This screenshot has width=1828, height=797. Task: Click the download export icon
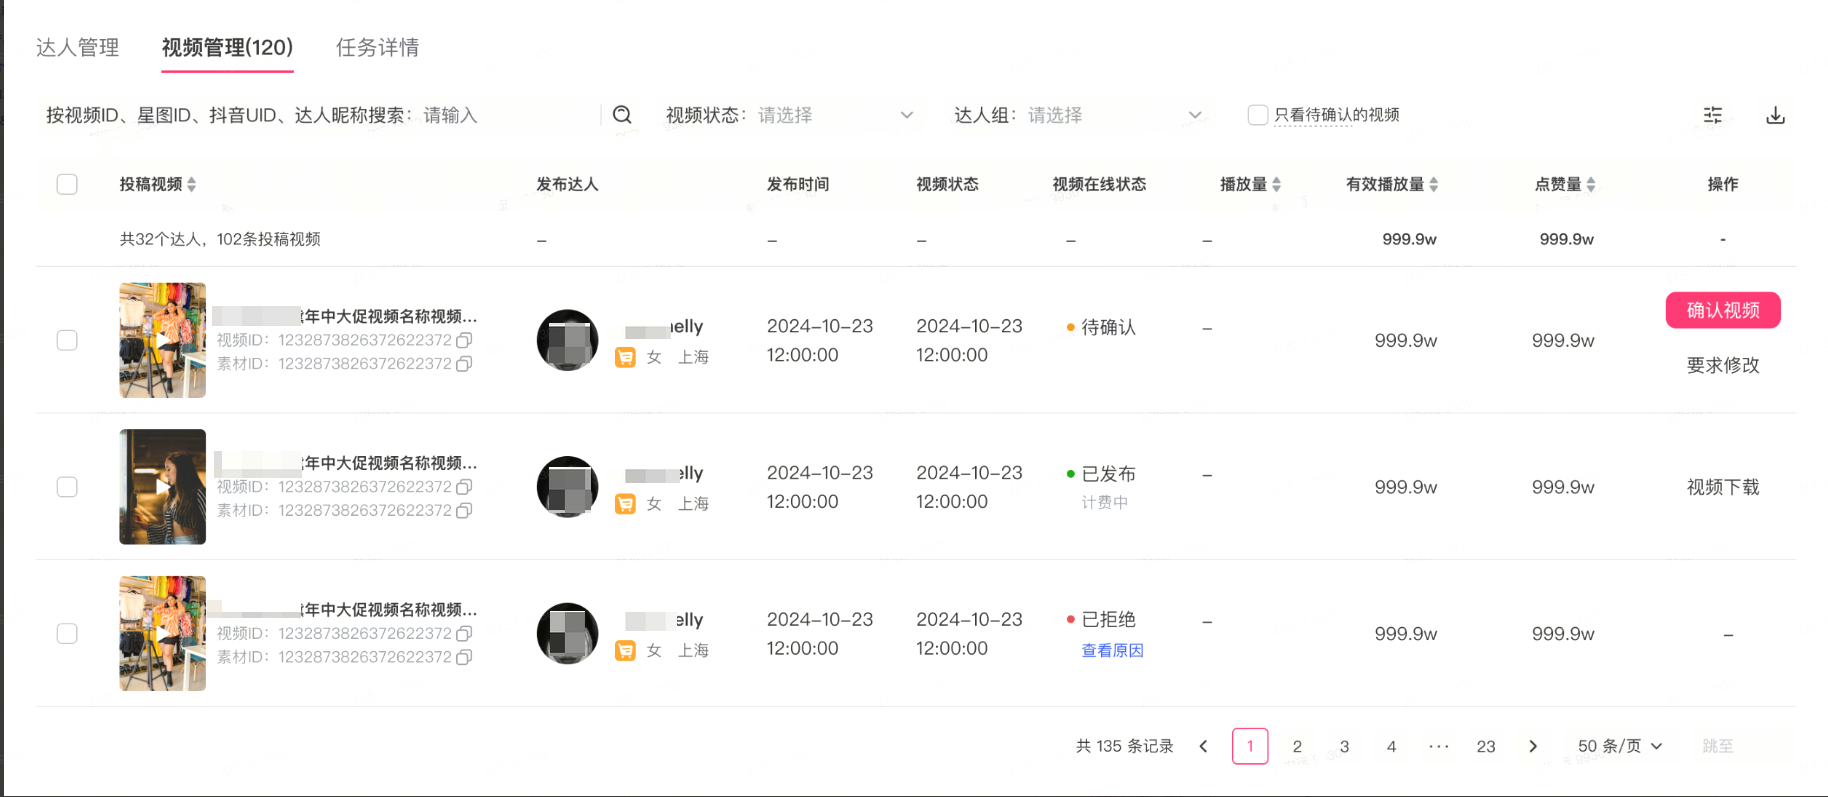tap(1775, 115)
